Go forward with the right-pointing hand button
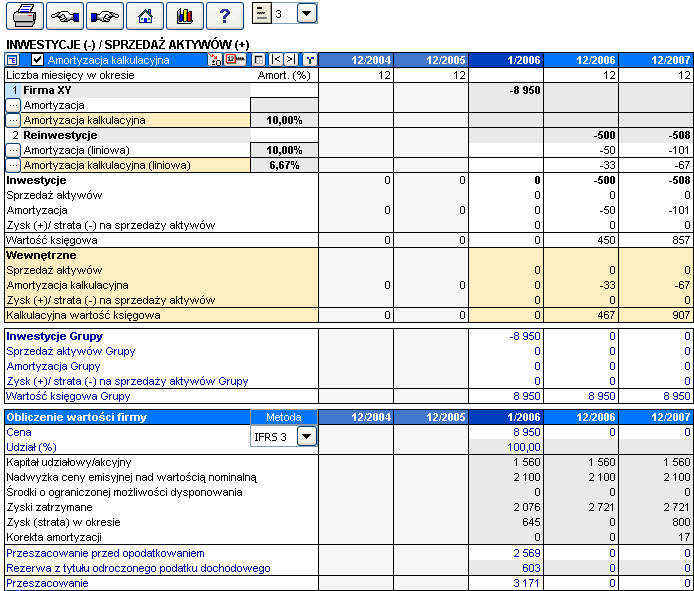Screen dimensions: 694x591 105,16
